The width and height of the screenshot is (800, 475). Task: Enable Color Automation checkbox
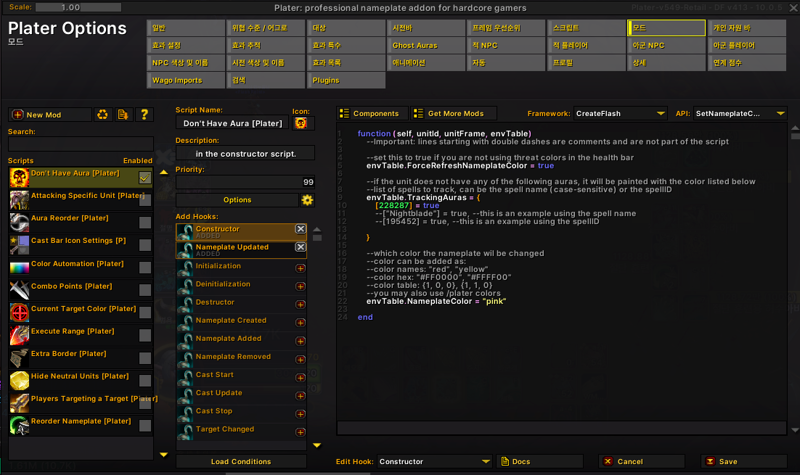pos(145,267)
